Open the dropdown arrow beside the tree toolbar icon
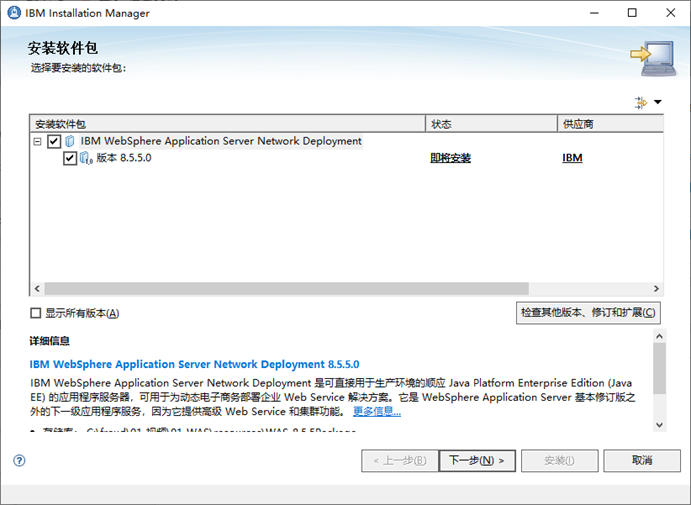Viewport: 691px width, 505px height. [658, 102]
